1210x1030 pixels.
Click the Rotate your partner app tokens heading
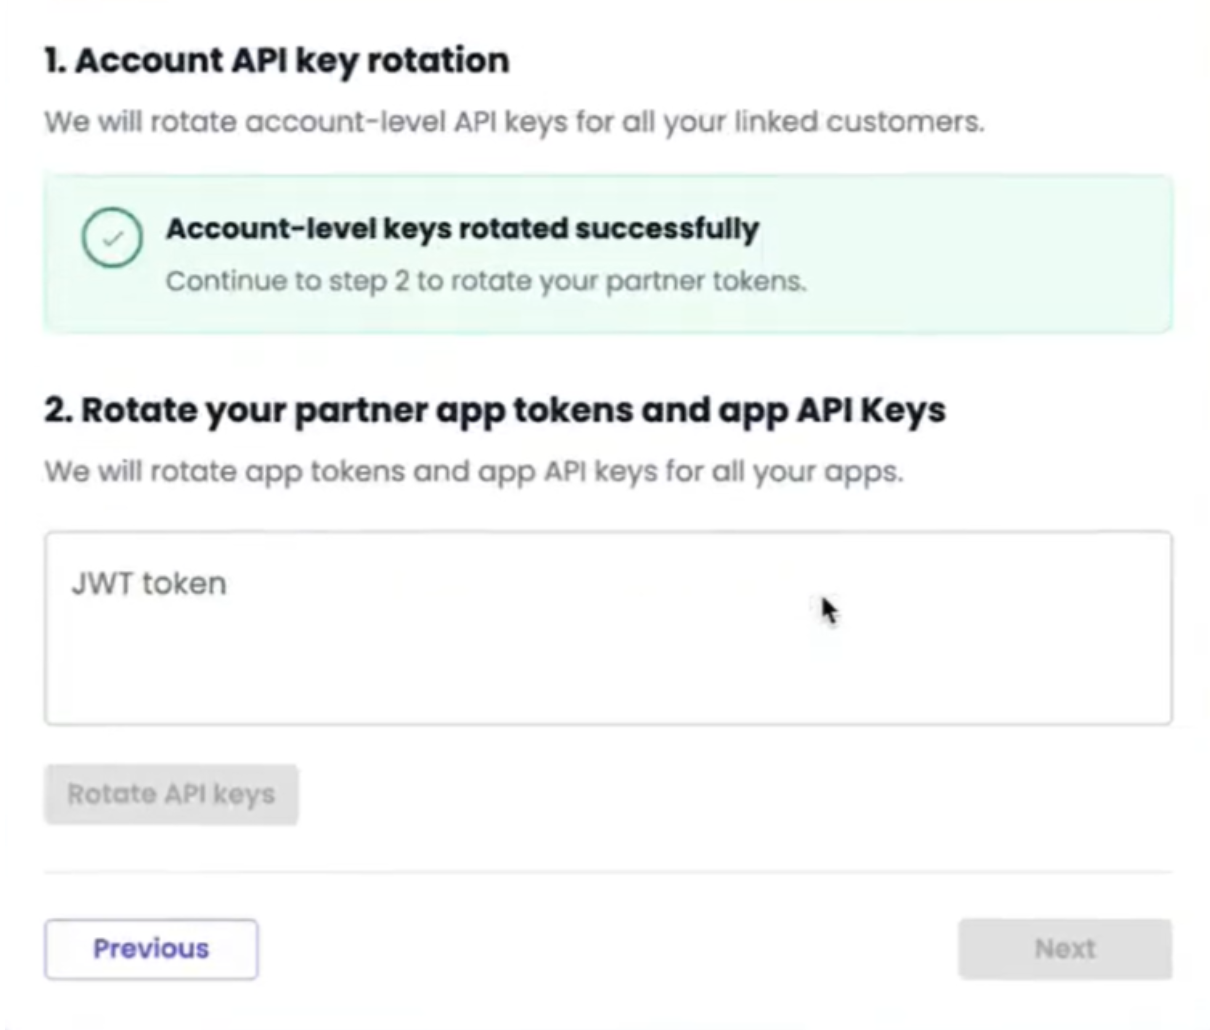pos(495,411)
